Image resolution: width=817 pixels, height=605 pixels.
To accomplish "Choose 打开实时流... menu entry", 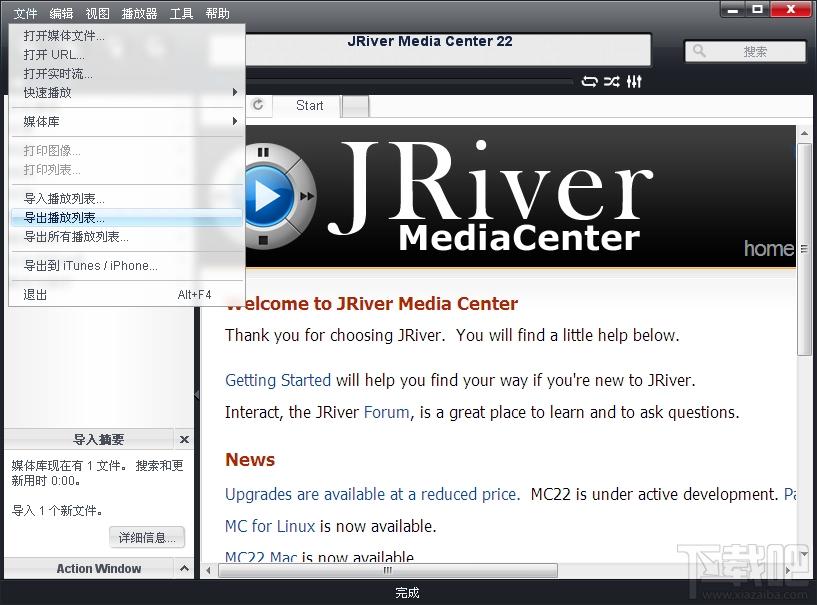I will tap(127, 73).
